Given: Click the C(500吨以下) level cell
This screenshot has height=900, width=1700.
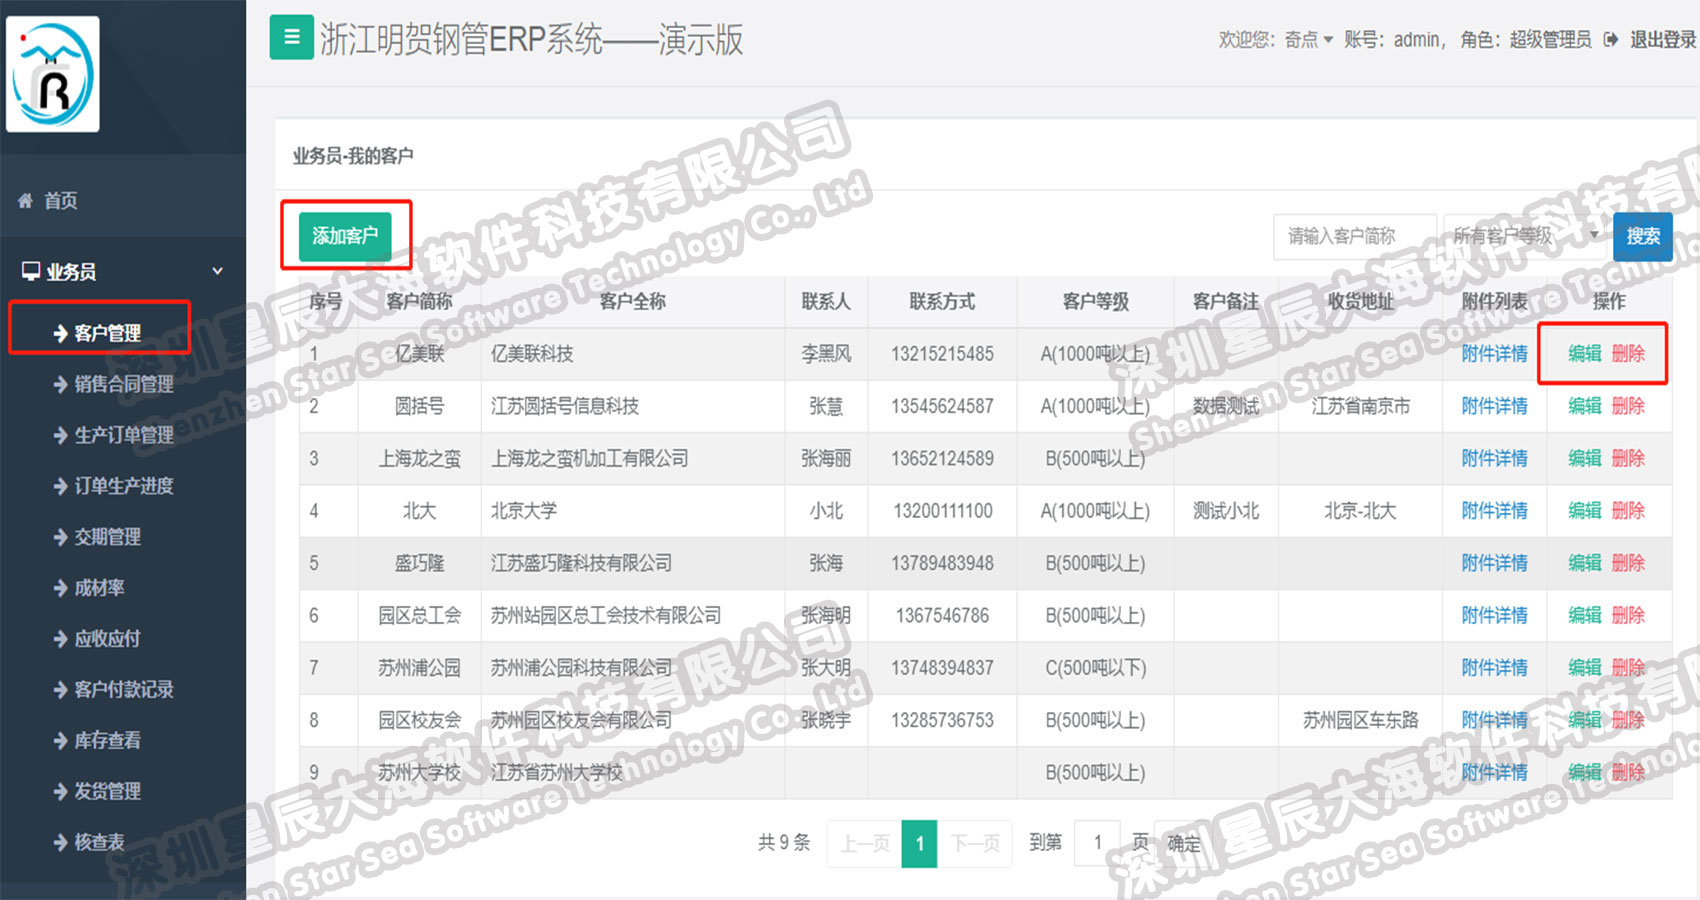Looking at the screenshot, I should click(x=1095, y=667).
